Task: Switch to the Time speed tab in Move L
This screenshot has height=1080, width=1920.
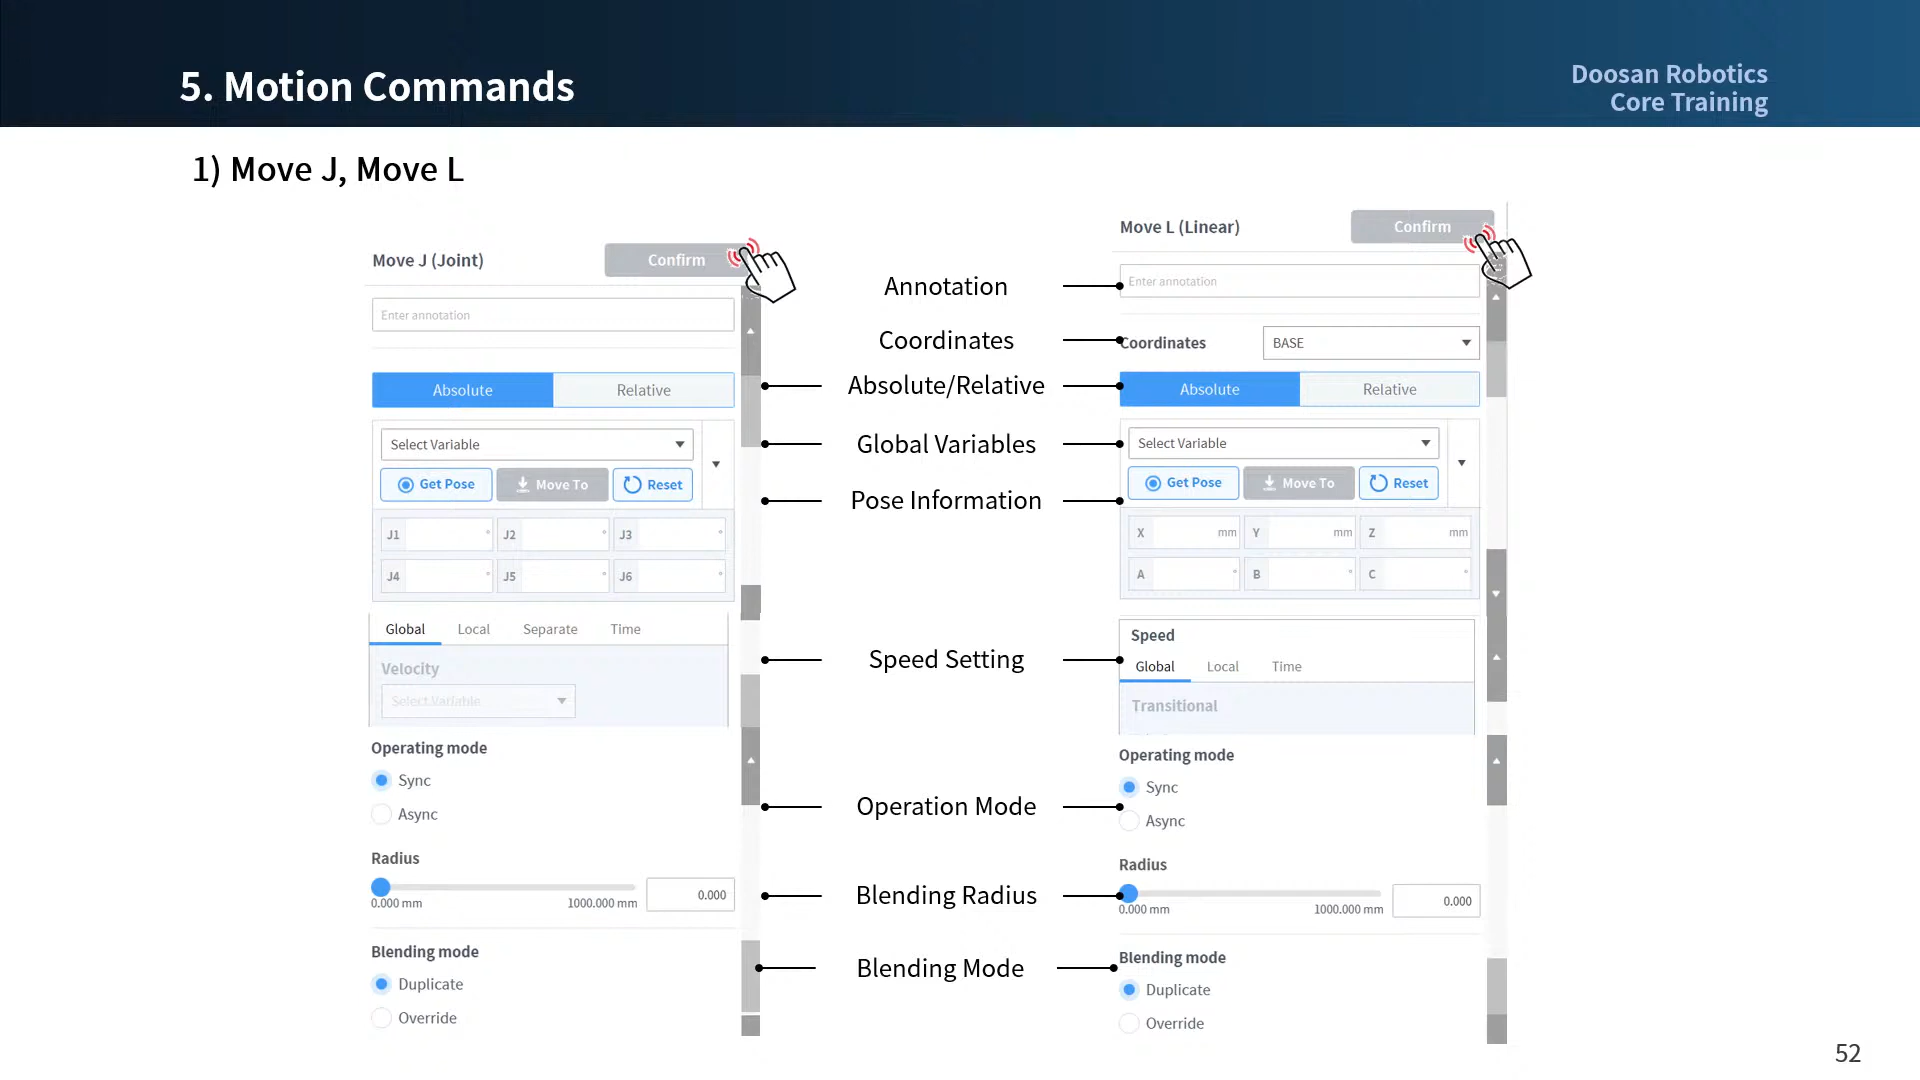Action: click(1286, 666)
